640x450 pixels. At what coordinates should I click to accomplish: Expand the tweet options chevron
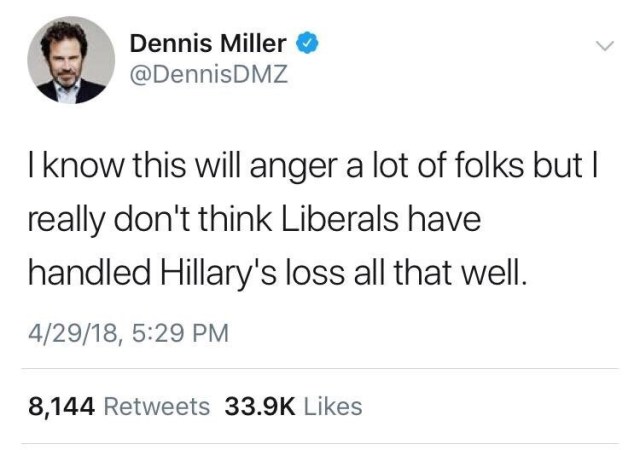[x=603, y=46]
